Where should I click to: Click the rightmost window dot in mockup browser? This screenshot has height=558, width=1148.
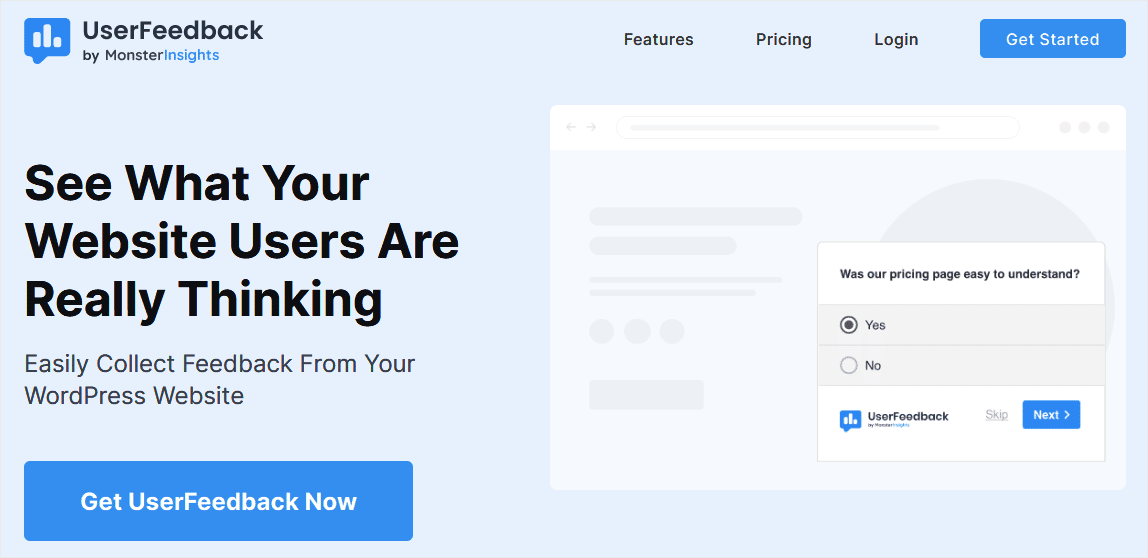(1104, 127)
